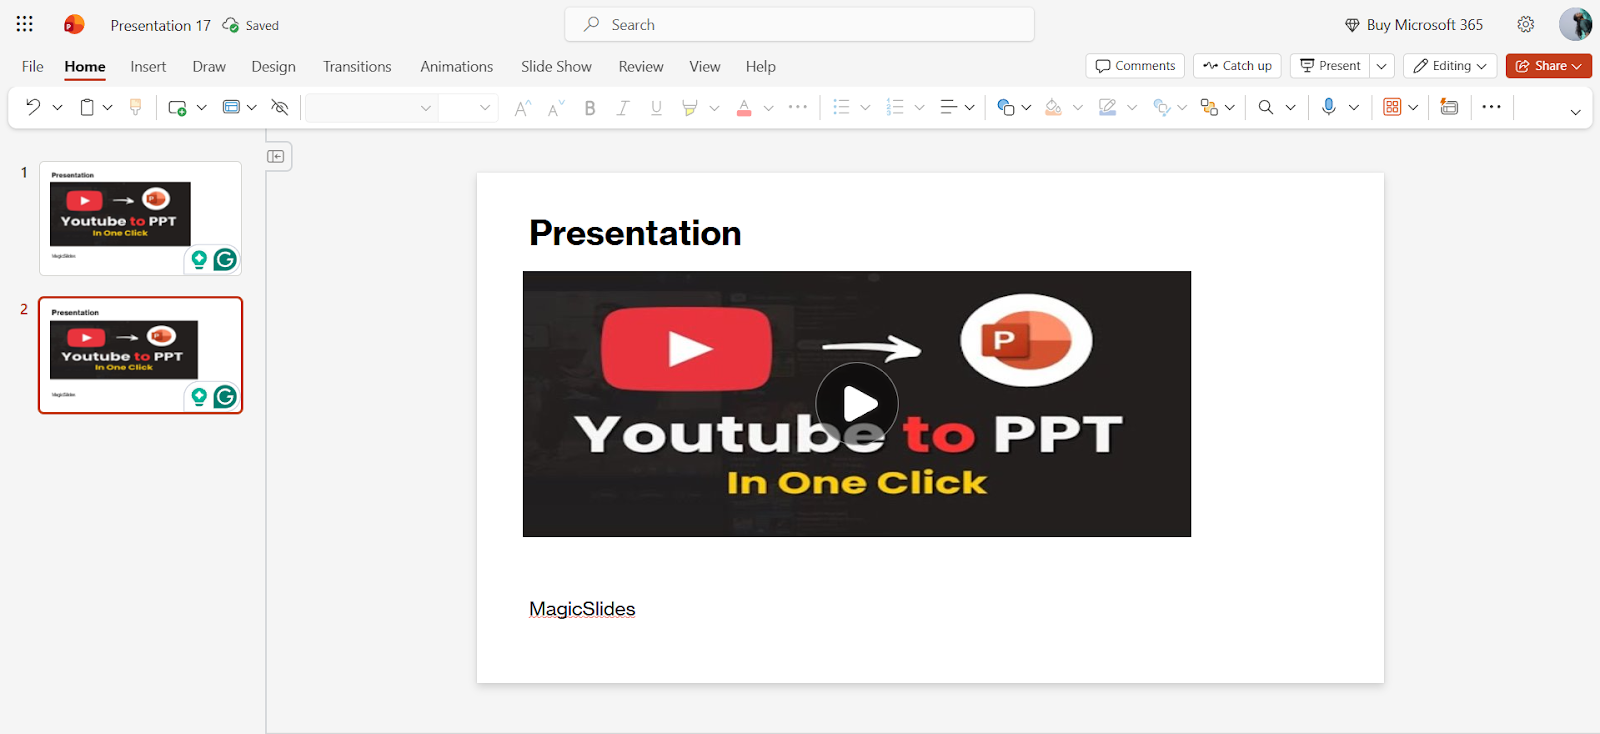Collapse the slide thumbnail pane

(x=277, y=156)
